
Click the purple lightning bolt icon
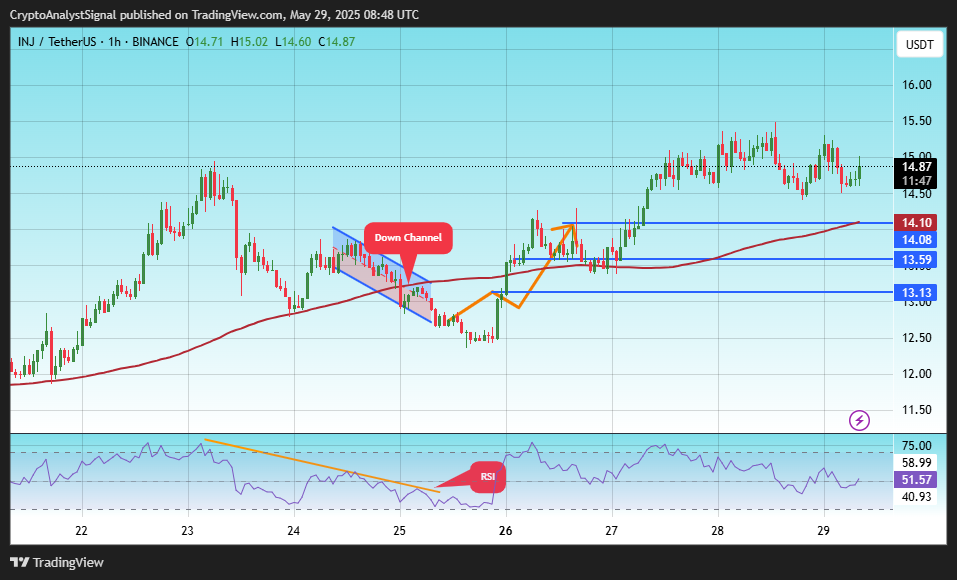[x=859, y=420]
